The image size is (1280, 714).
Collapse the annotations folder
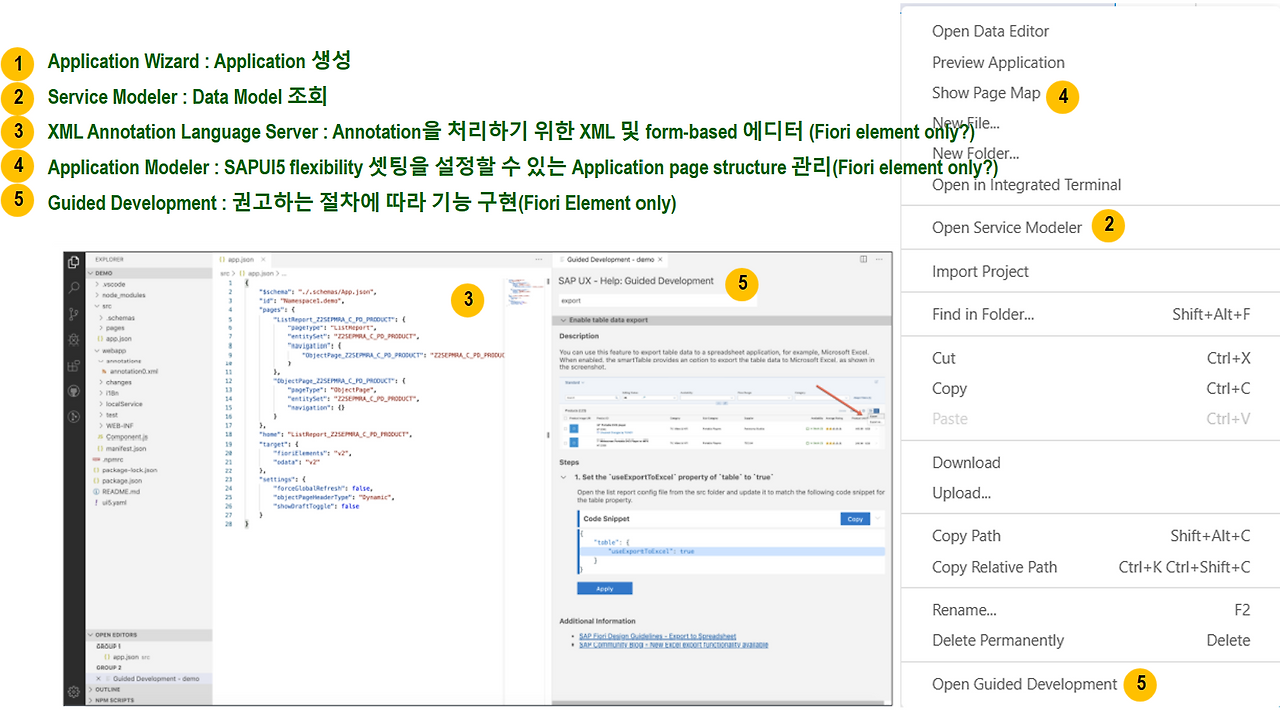point(101,361)
